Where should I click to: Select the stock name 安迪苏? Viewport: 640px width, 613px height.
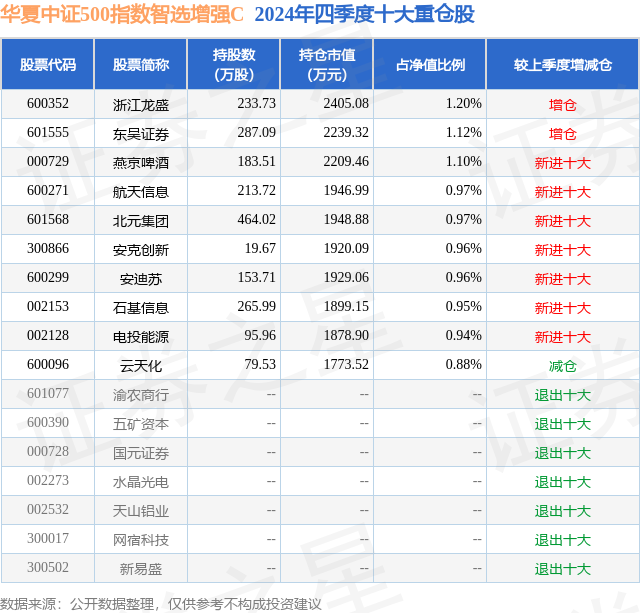pos(141,279)
